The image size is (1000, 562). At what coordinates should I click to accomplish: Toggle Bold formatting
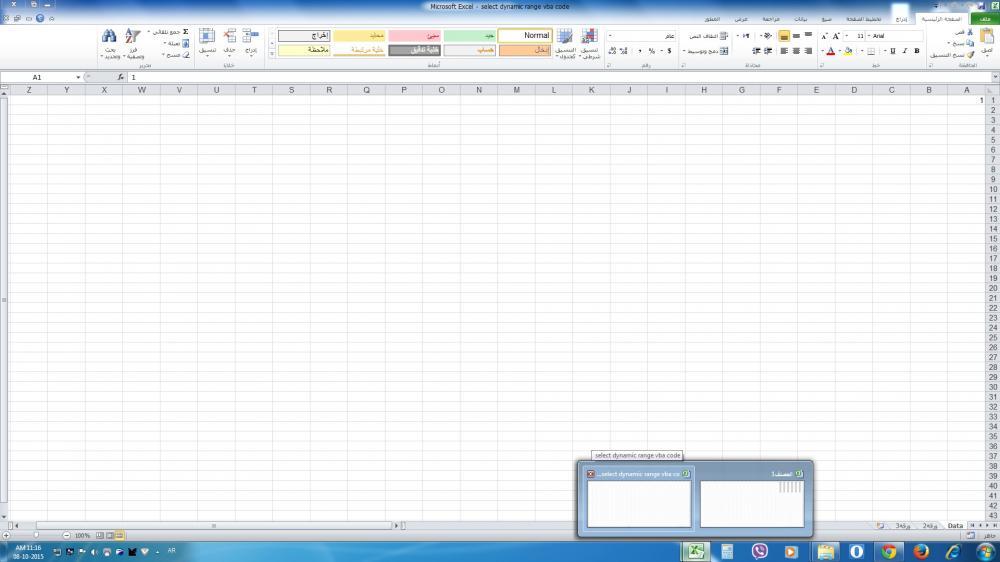click(x=917, y=51)
